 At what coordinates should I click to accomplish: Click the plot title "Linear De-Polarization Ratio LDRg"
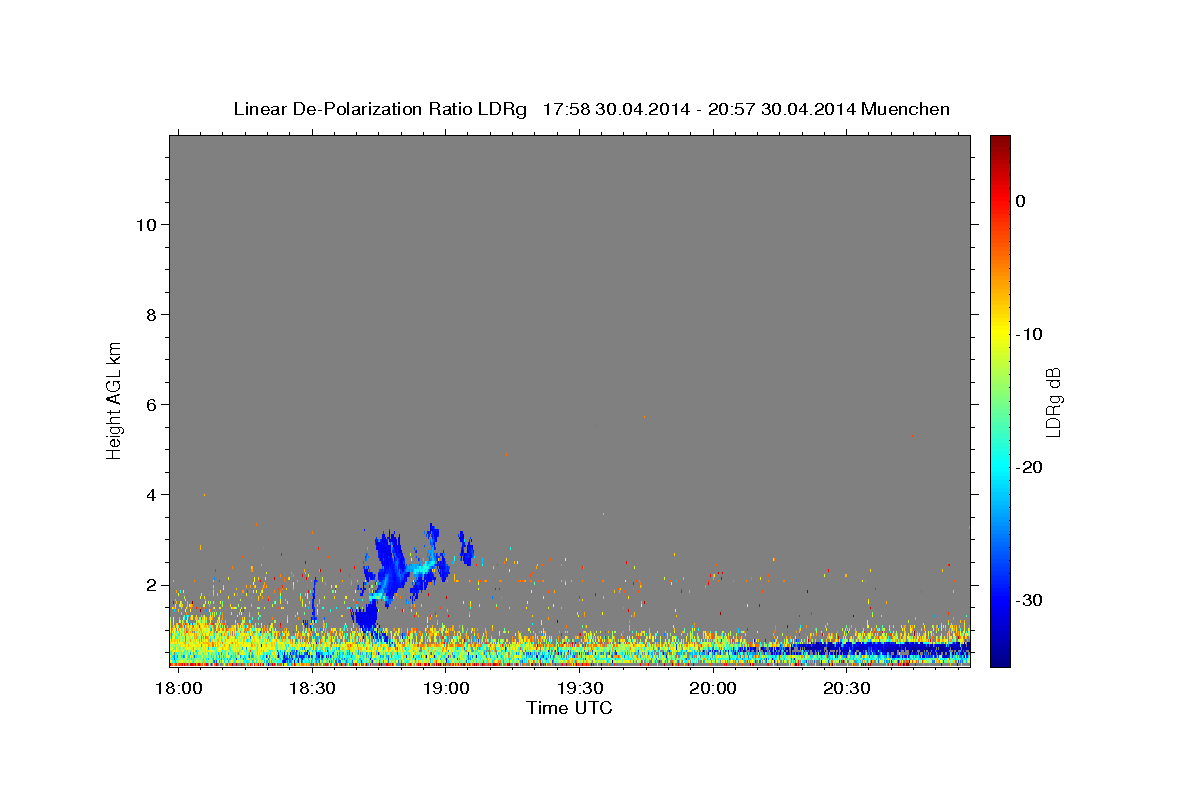[x=380, y=109]
